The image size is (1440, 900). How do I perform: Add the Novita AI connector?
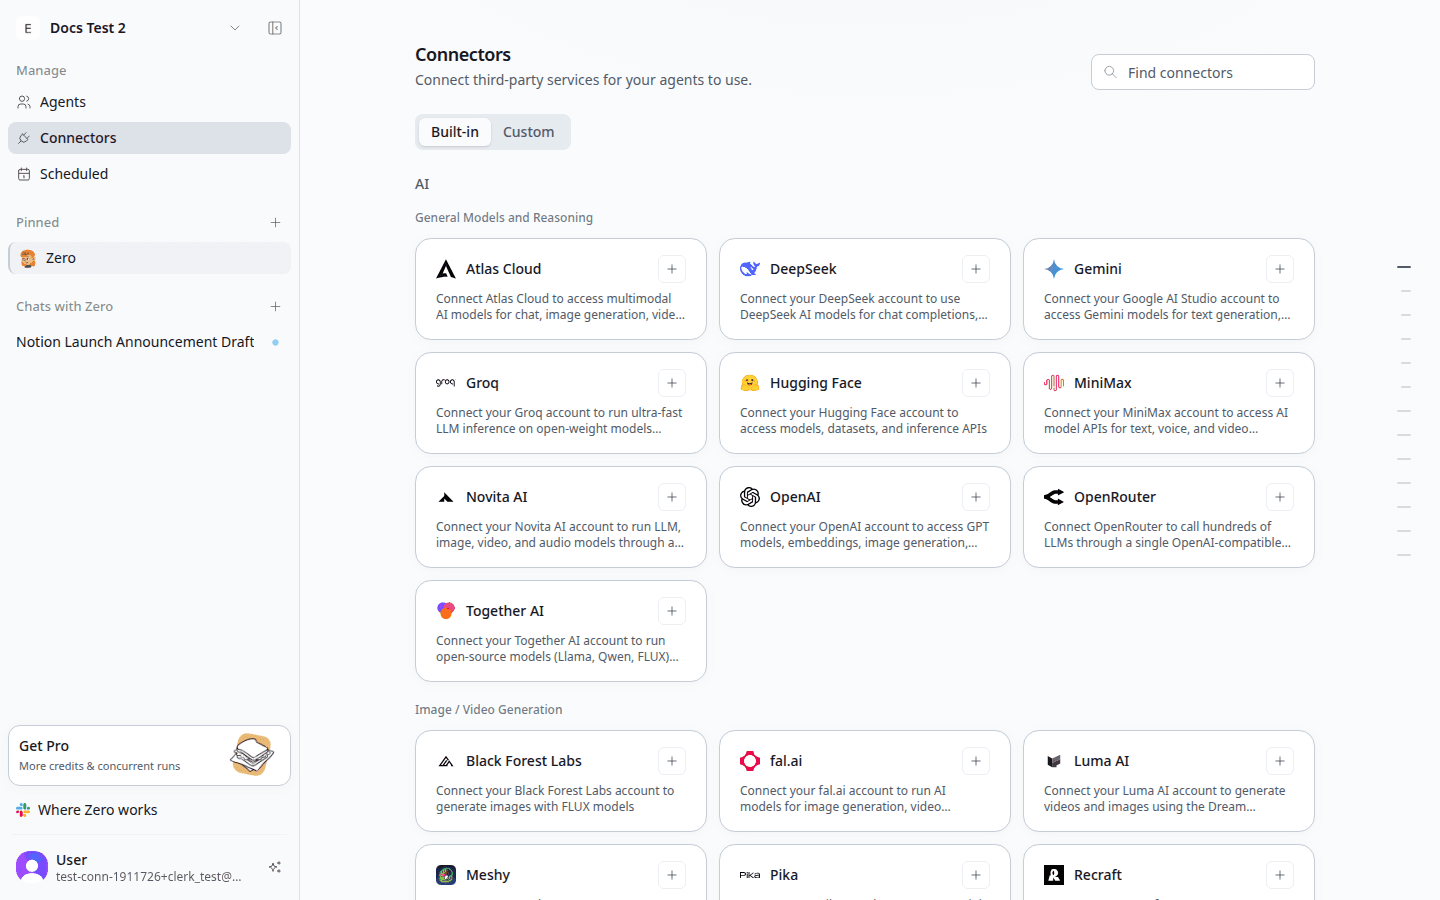tap(672, 497)
